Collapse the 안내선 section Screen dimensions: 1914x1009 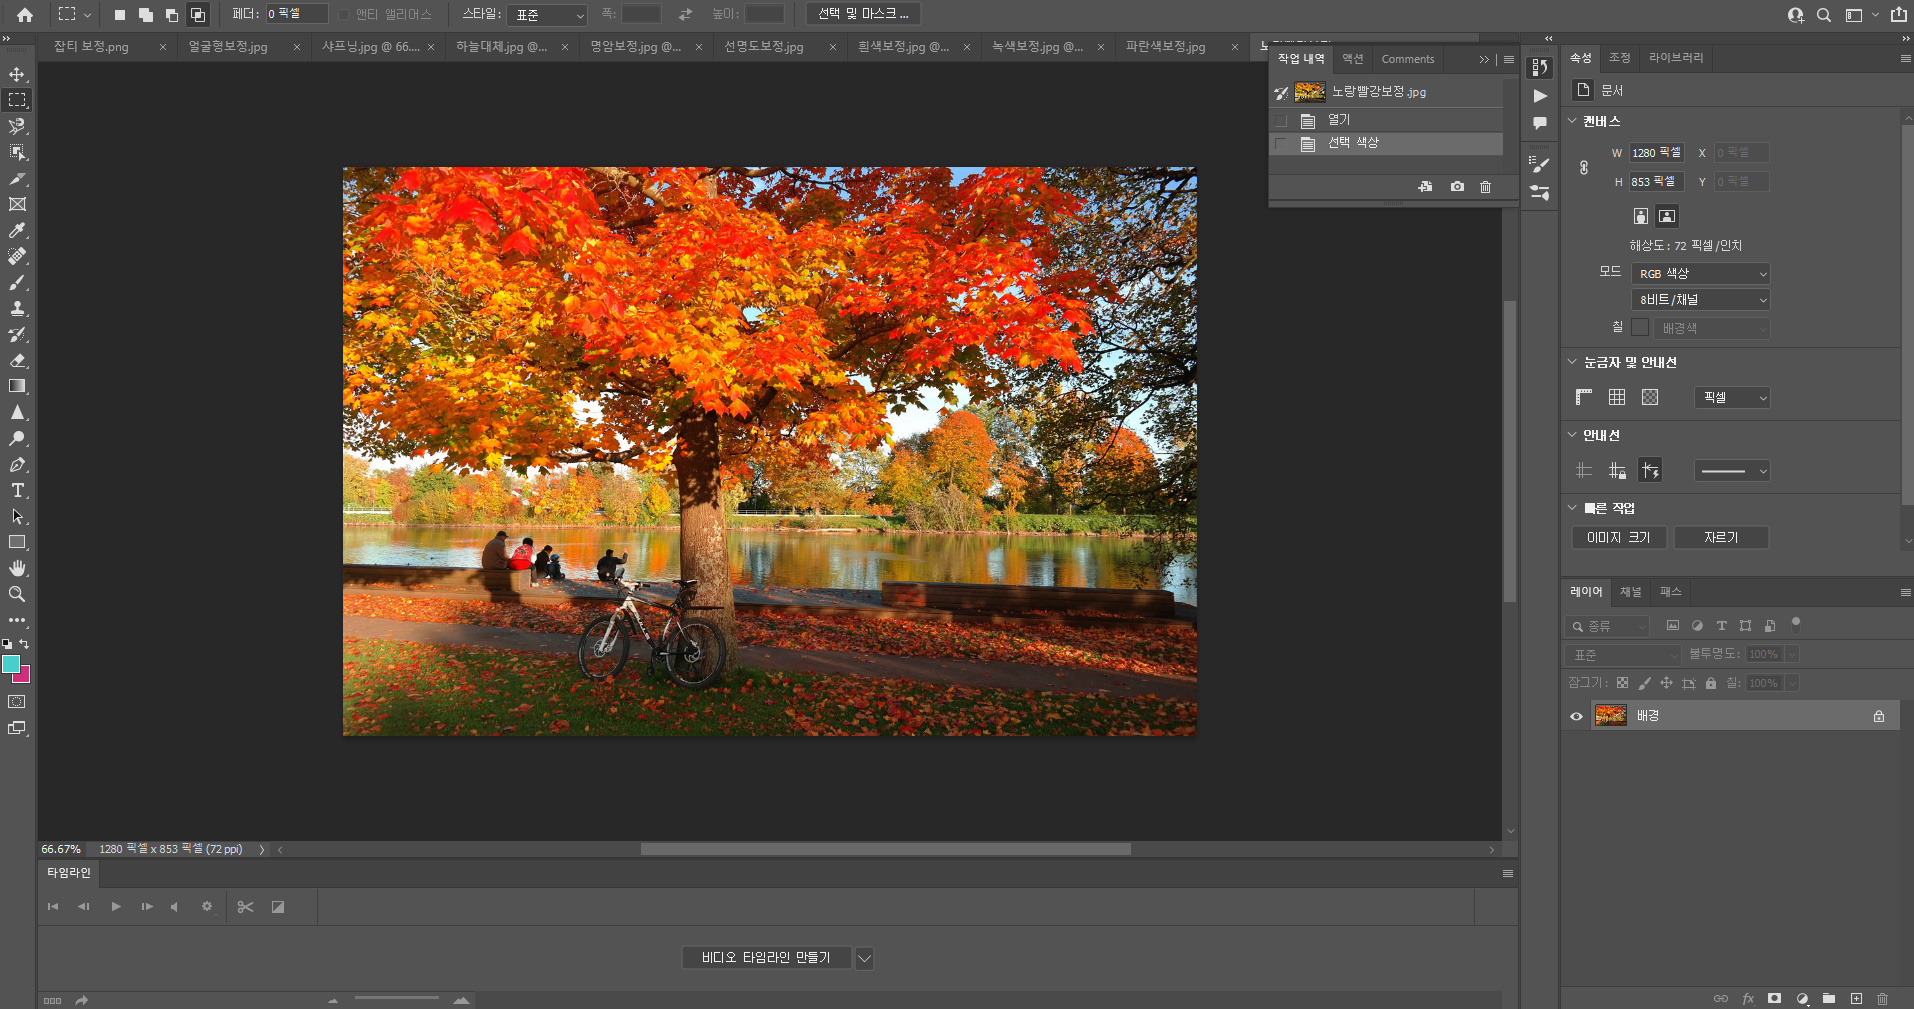1572,435
